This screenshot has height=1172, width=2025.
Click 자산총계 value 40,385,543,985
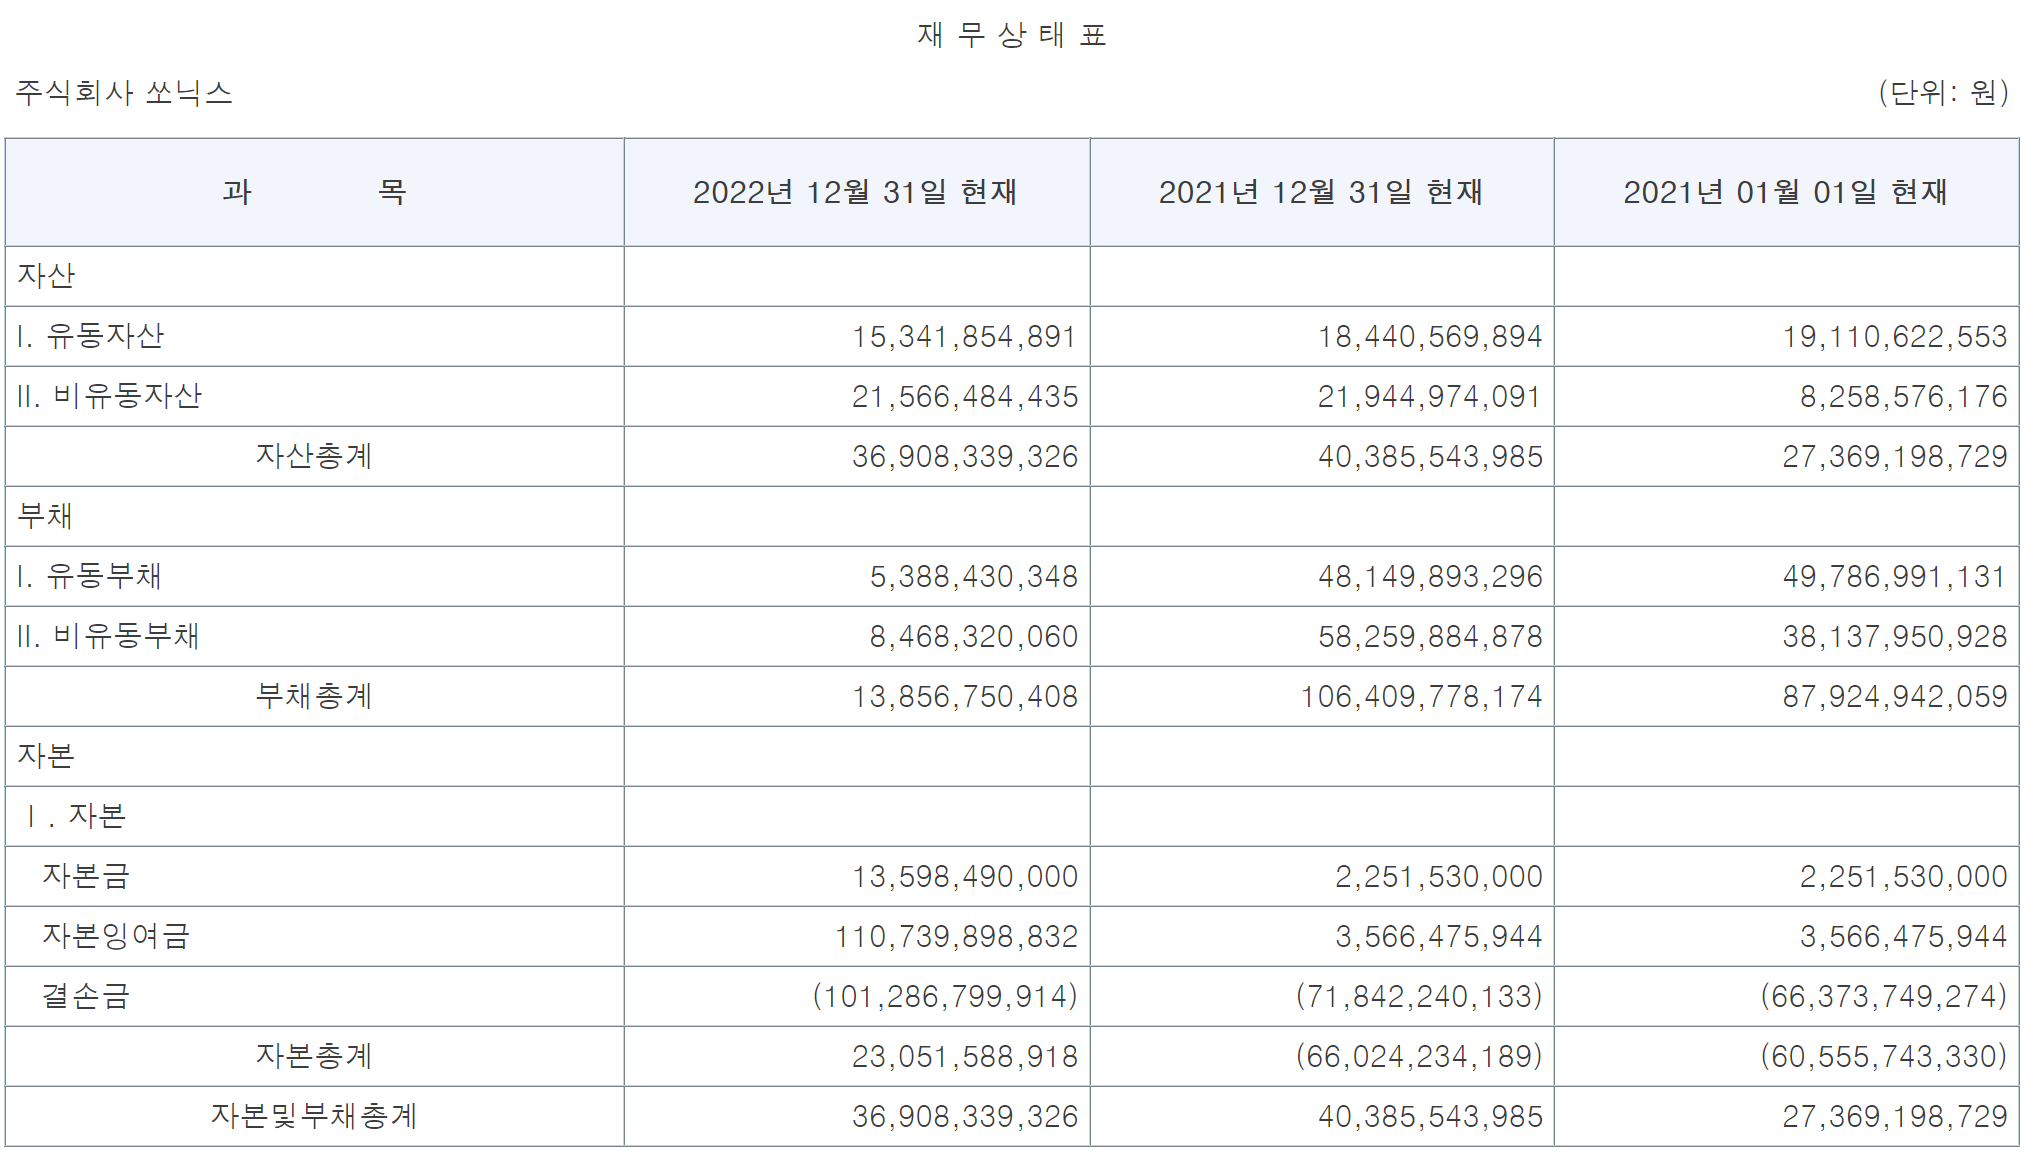pos(1430,457)
